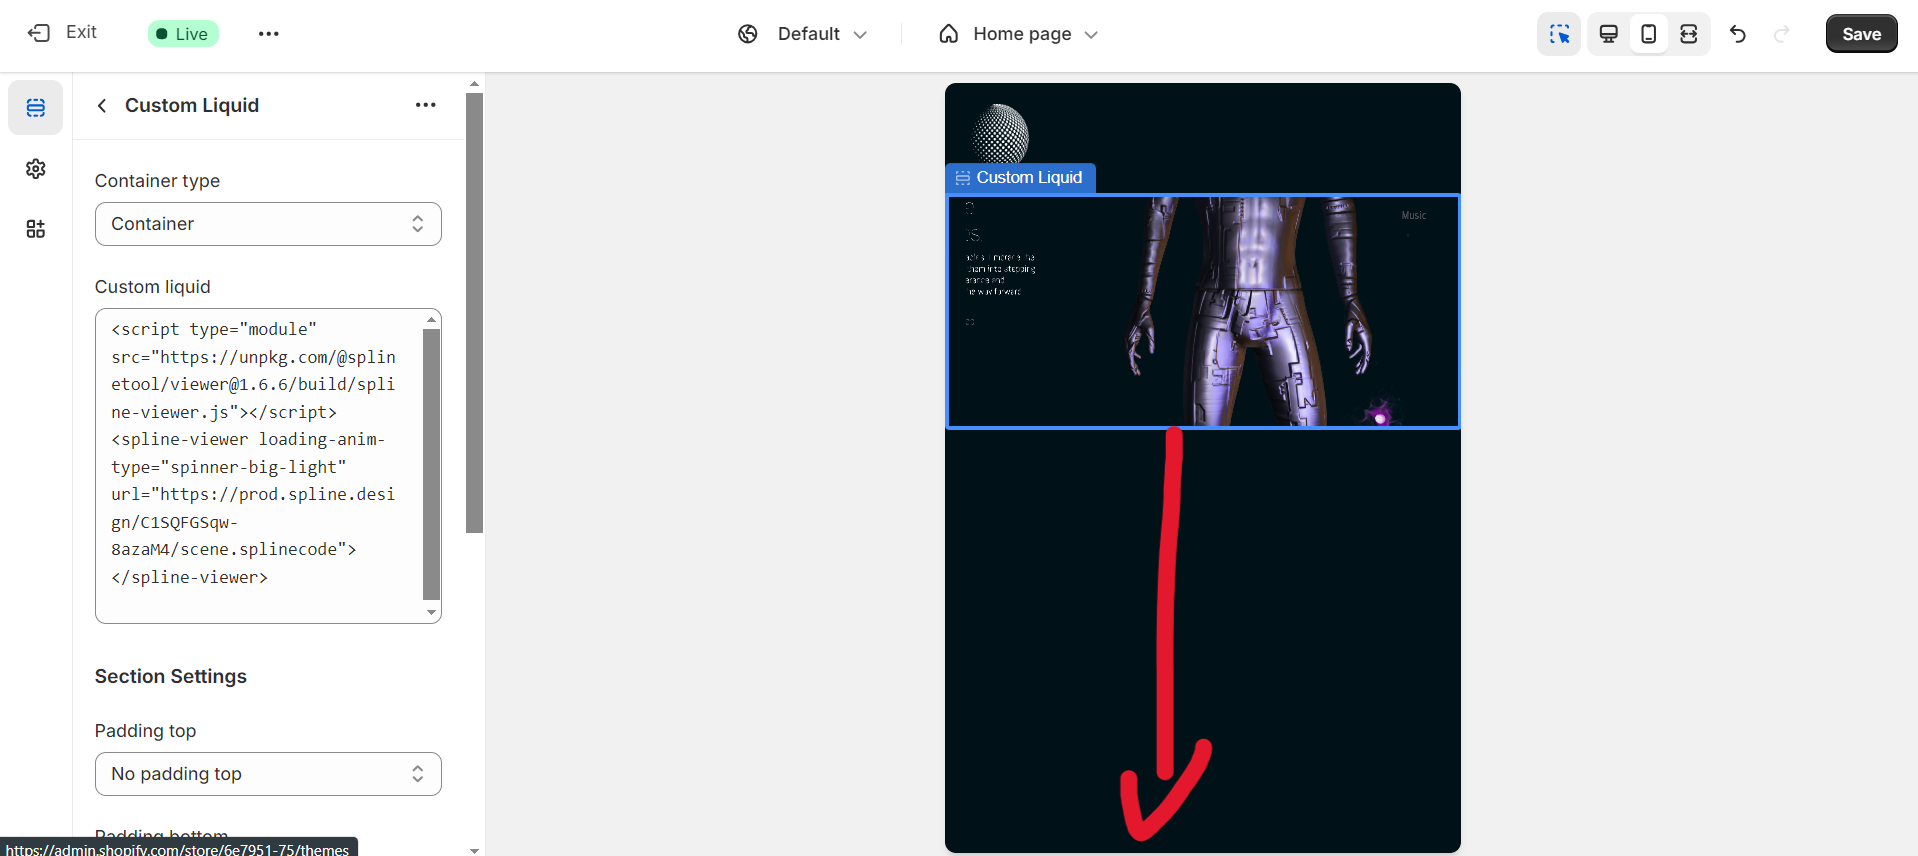Click the Section Settings heading
The height and width of the screenshot is (856, 1918).
pos(171,677)
